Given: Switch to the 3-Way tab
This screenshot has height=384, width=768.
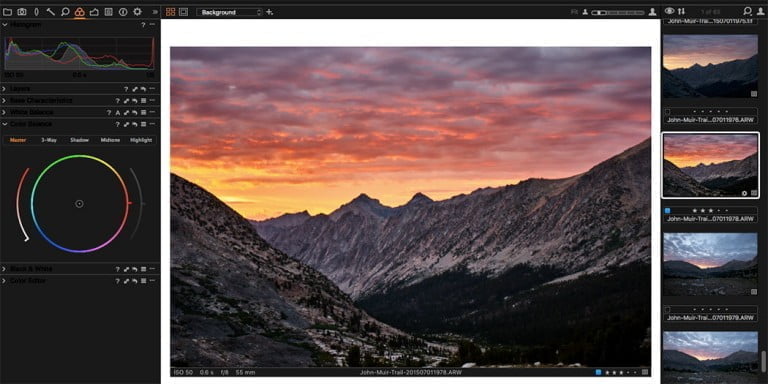Looking at the screenshot, I should point(48,140).
